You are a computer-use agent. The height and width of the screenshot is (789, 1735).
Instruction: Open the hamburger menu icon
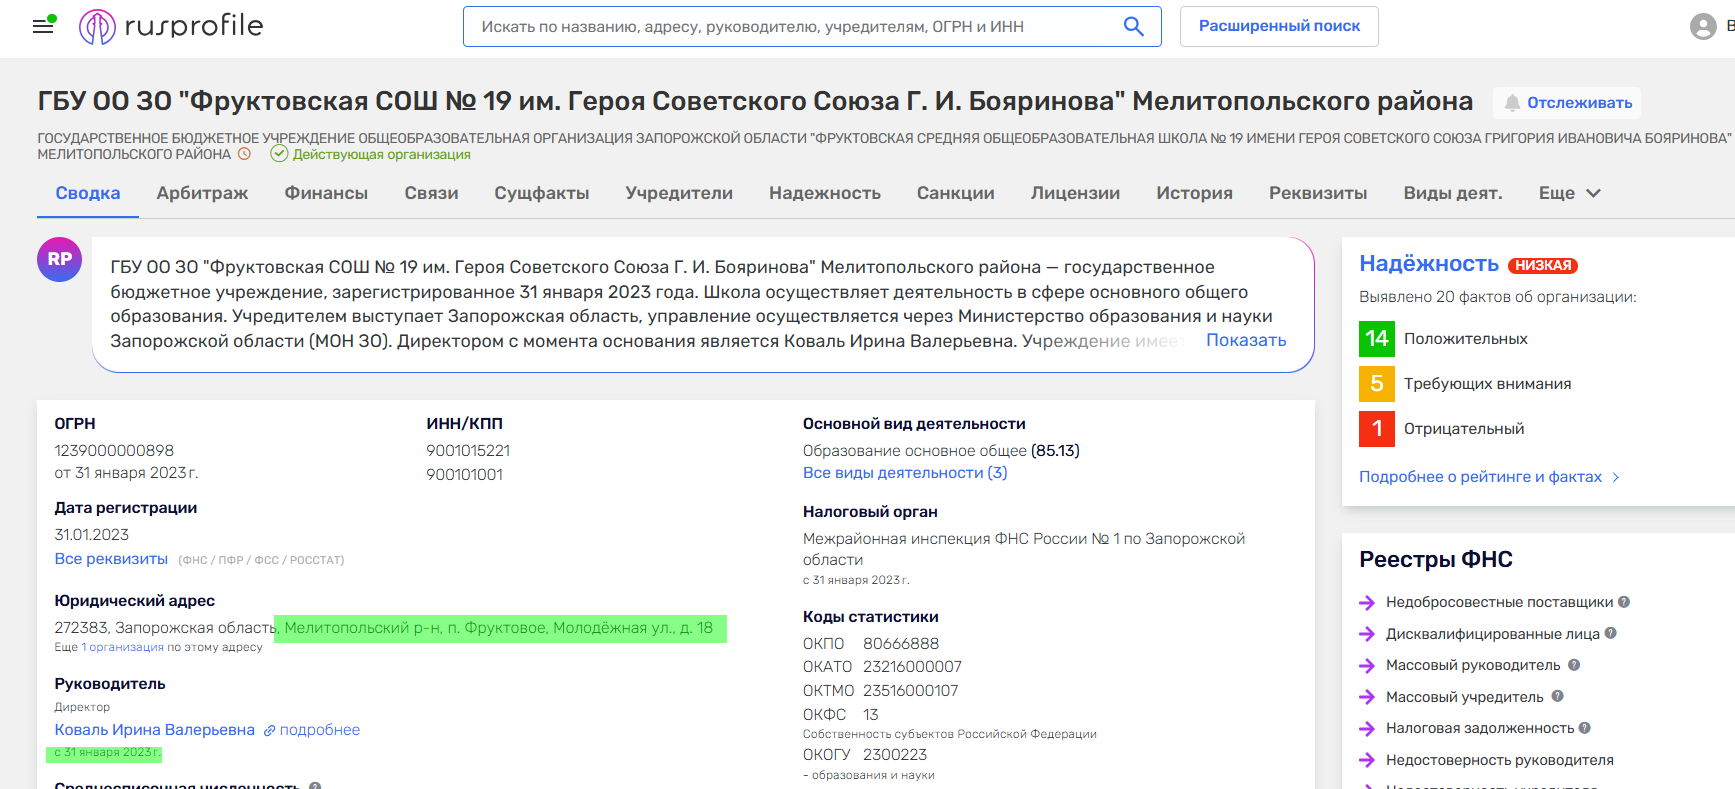pyautogui.click(x=43, y=26)
